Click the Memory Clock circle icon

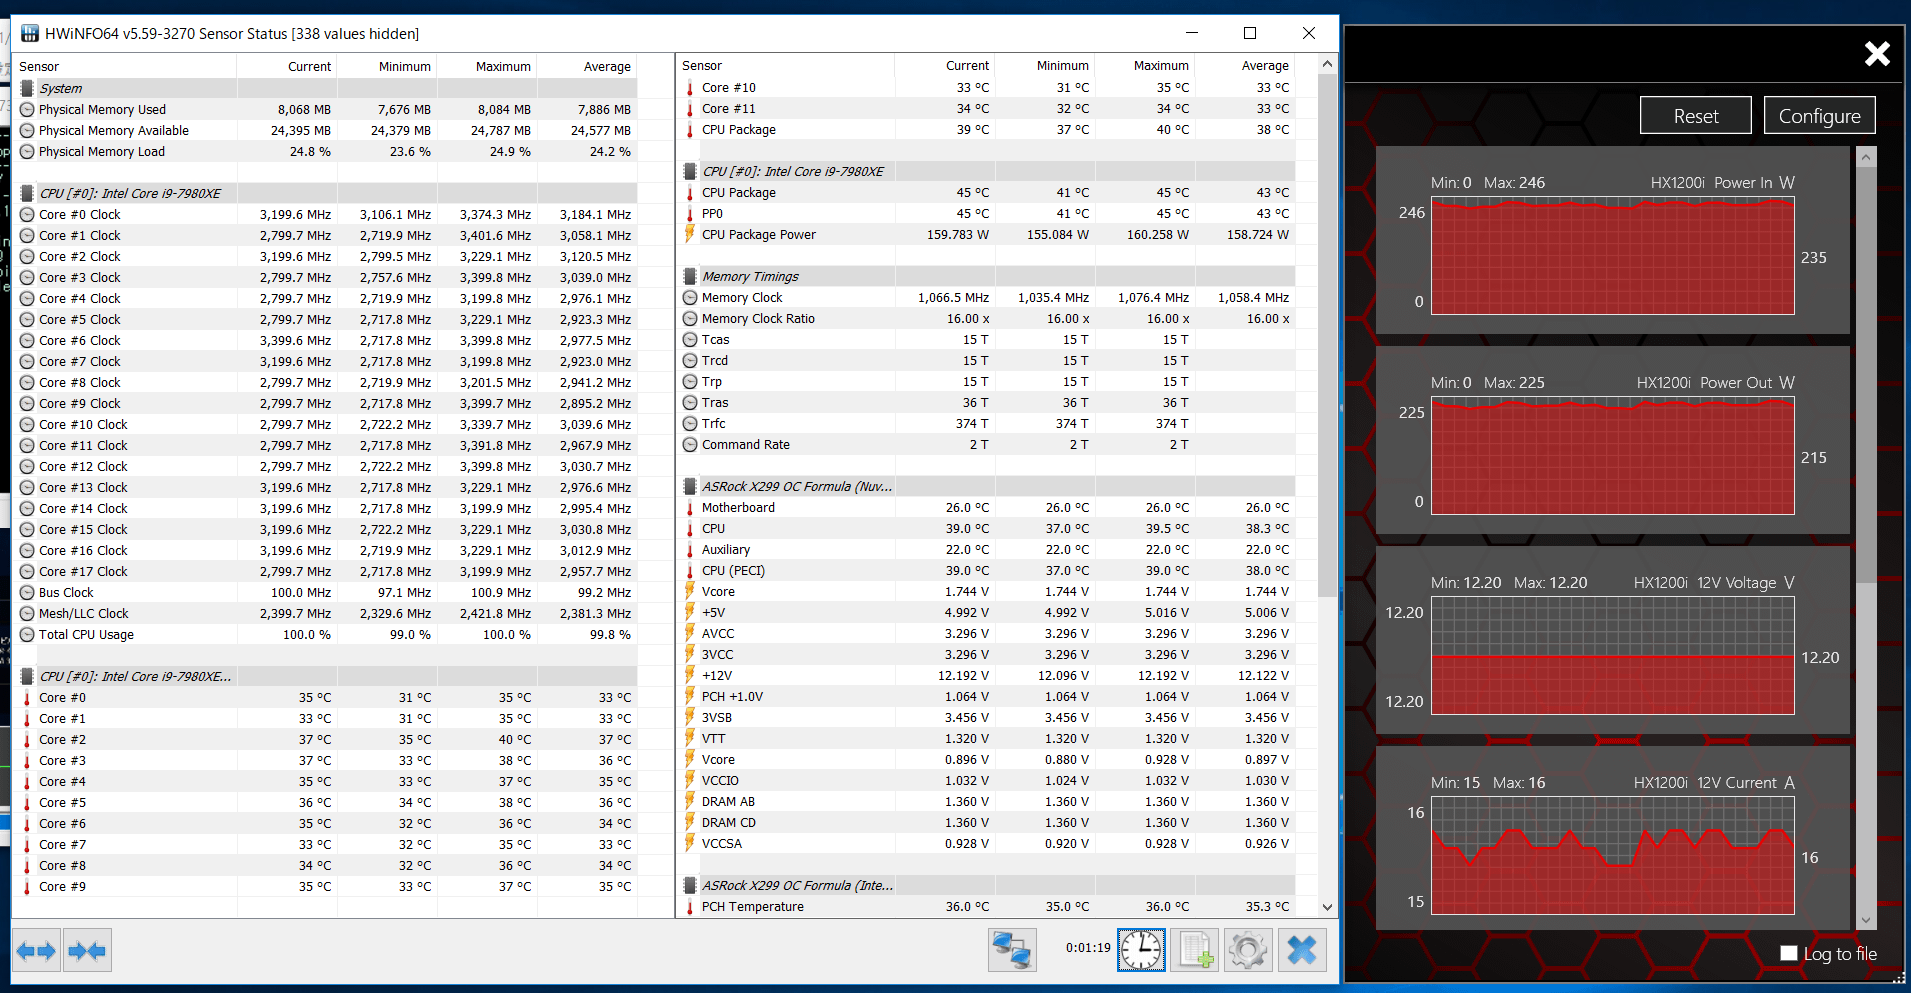[x=690, y=297]
